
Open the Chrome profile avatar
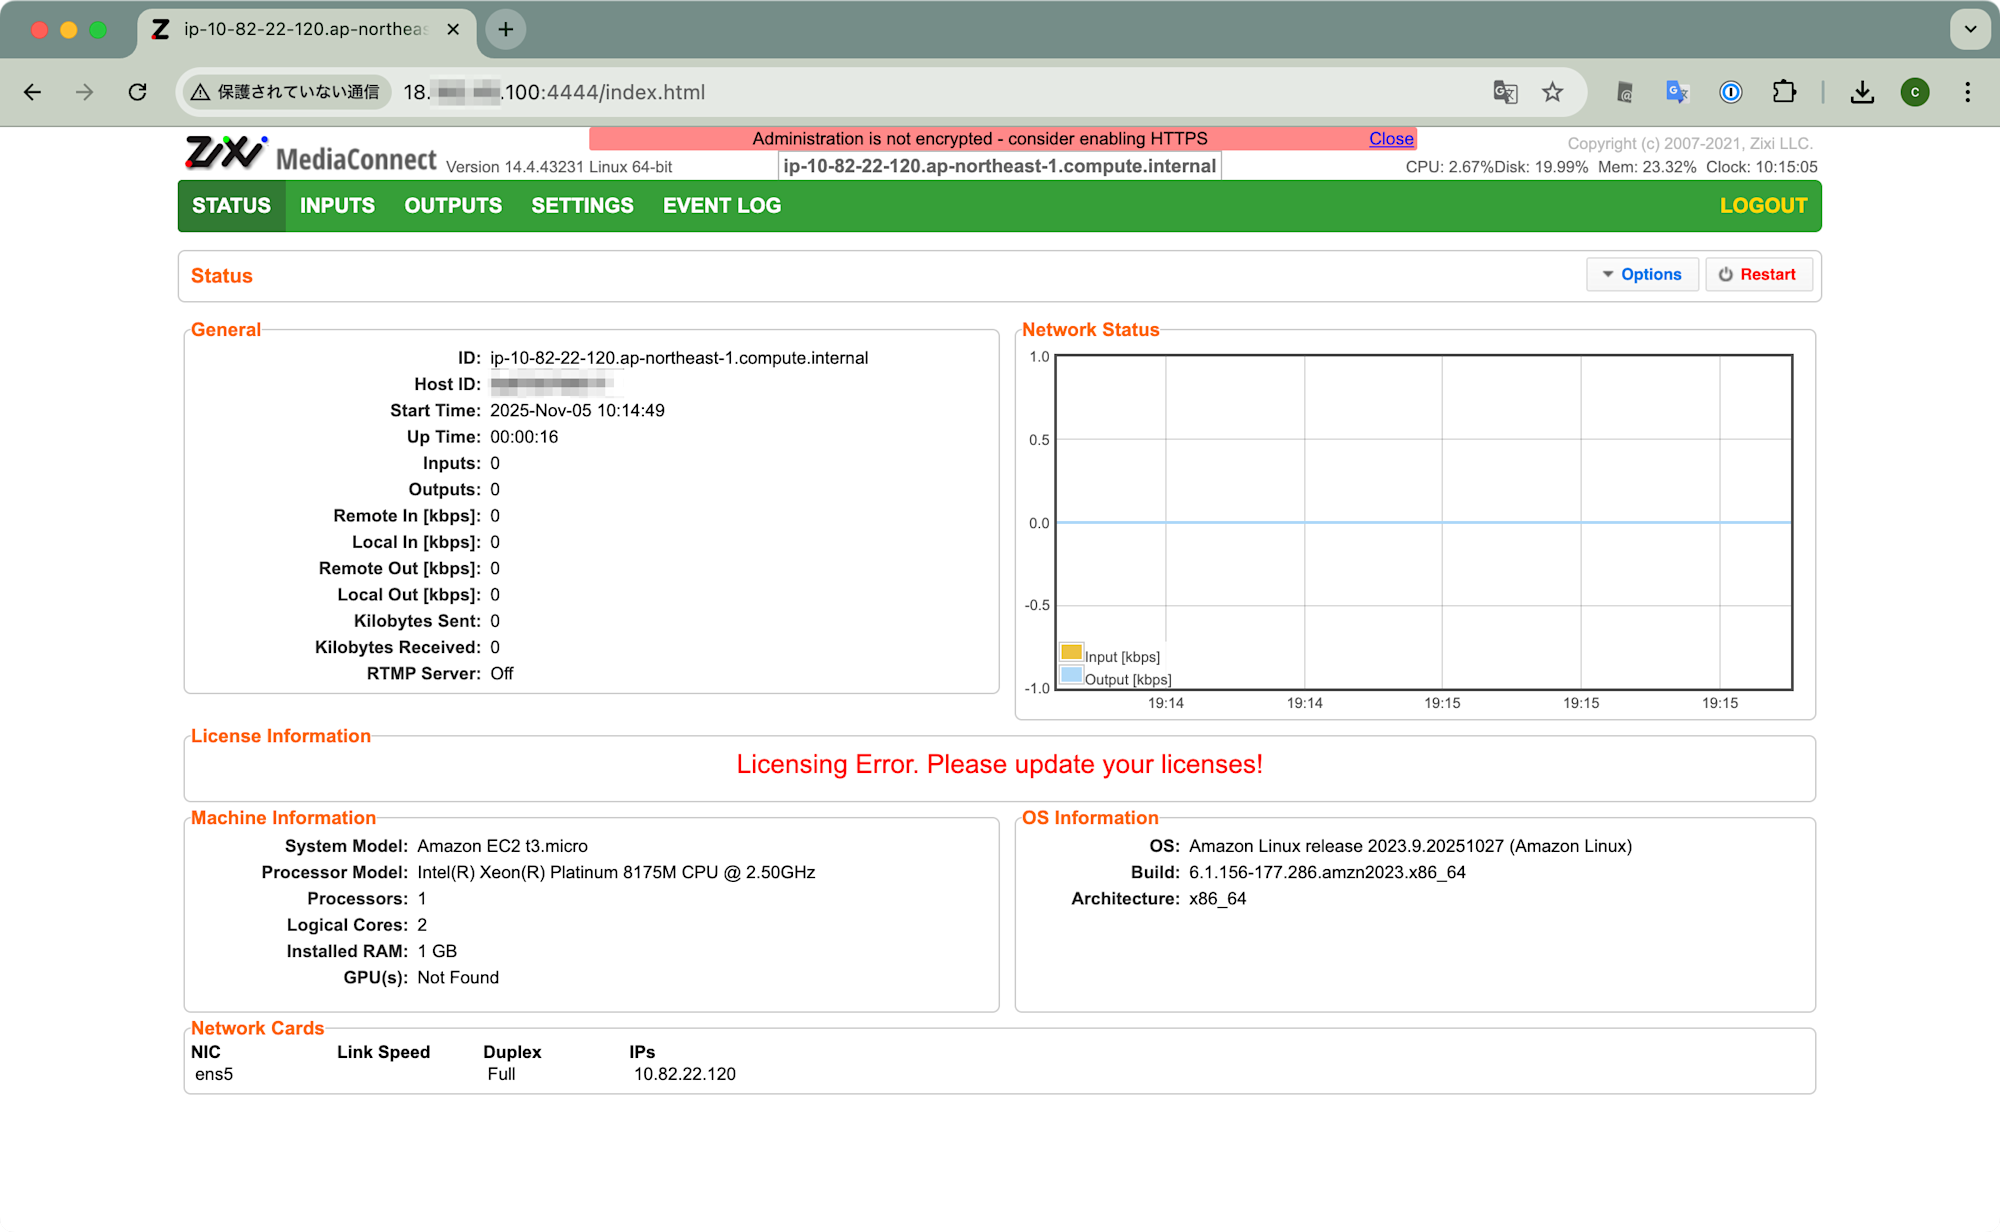(x=1914, y=92)
